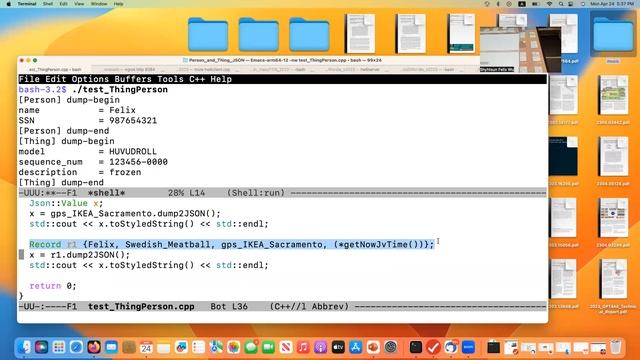
Task: Open Safari from the dock
Action: (76, 347)
